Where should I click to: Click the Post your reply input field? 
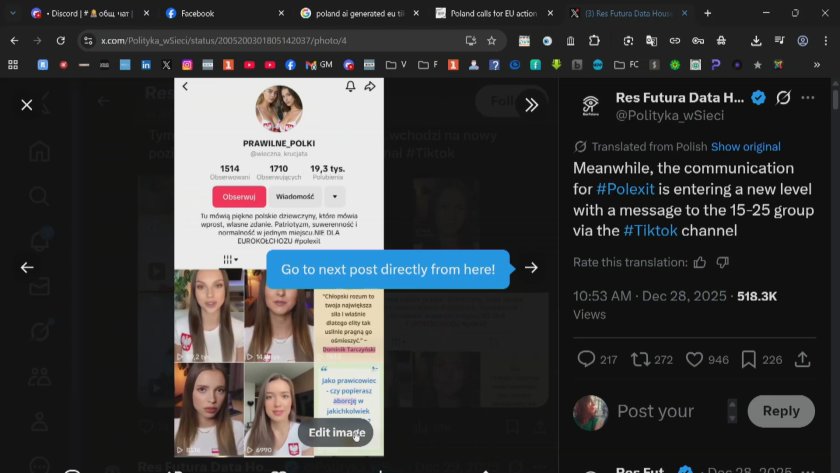pos(655,411)
